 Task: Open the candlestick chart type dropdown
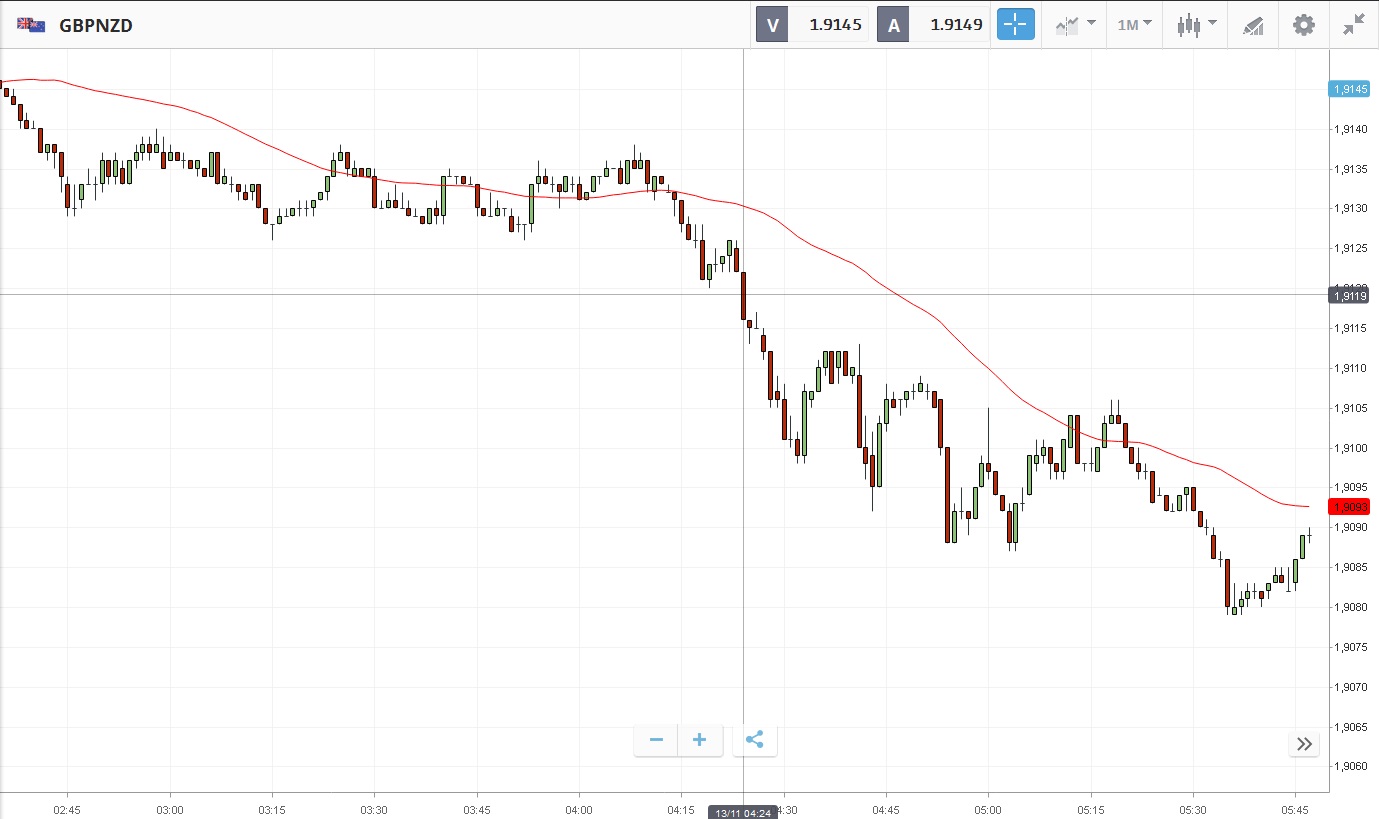click(x=1195, y=25)
